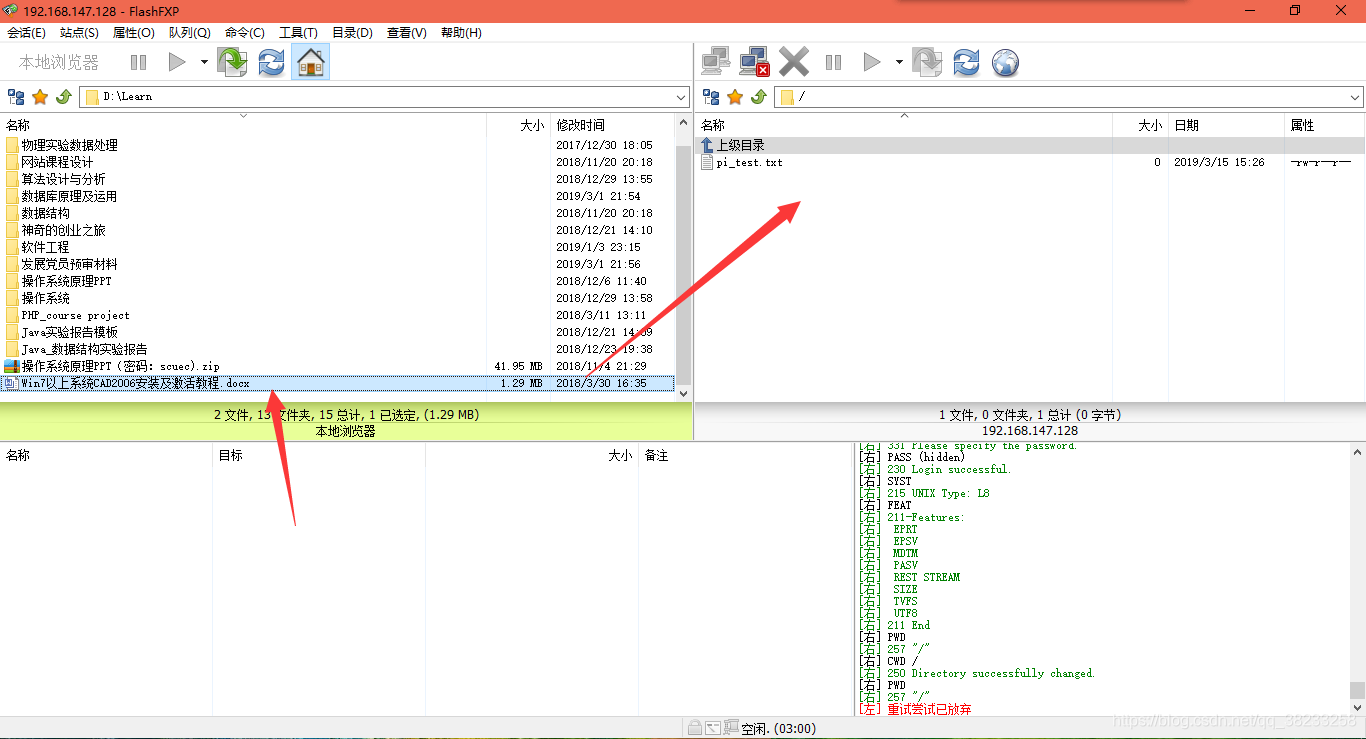
Task: Click the remote transfer queue icon
Action: pos(927,62)
